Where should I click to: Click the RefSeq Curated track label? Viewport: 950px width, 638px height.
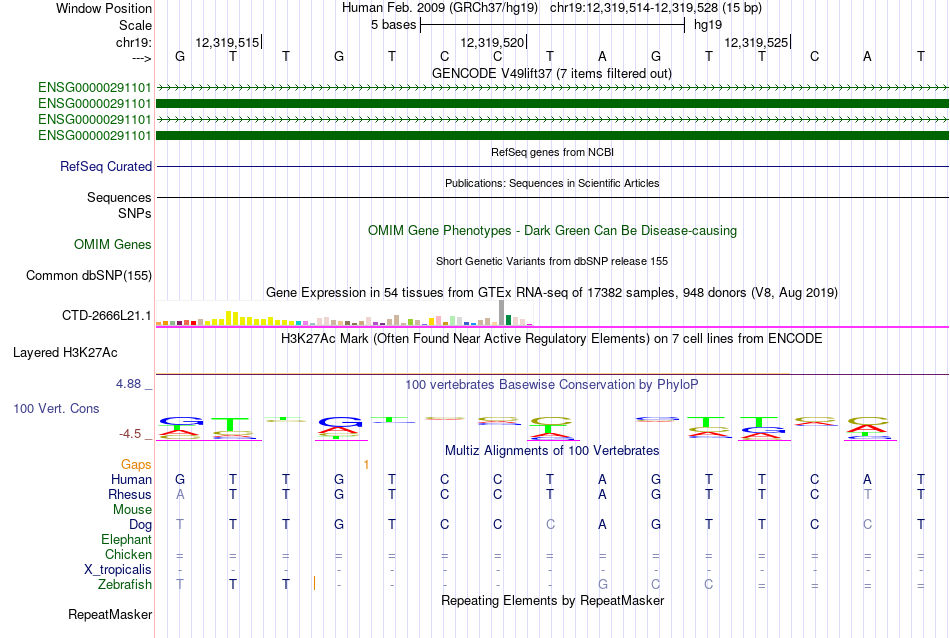tap(105, 166)
